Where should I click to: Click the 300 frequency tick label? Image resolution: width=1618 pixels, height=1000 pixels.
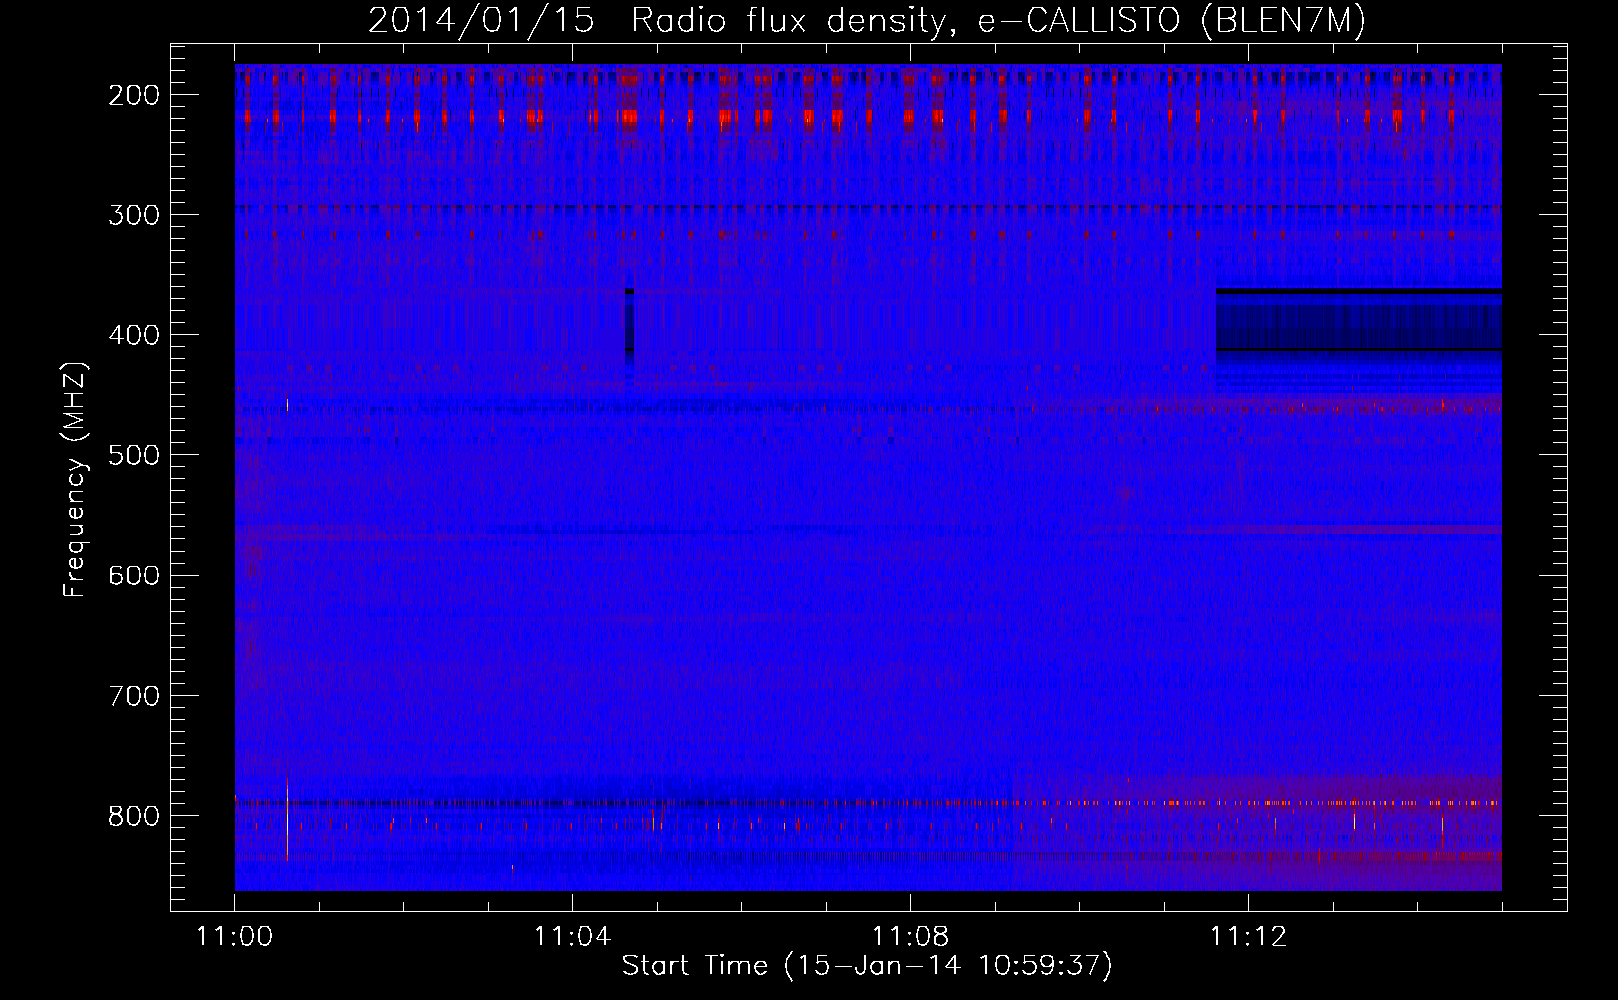(x=134, y=215)
